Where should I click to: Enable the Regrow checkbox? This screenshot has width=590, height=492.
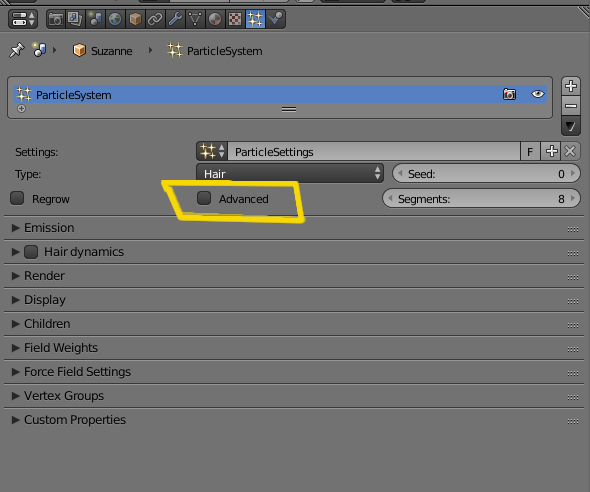[x=17, y=198]
